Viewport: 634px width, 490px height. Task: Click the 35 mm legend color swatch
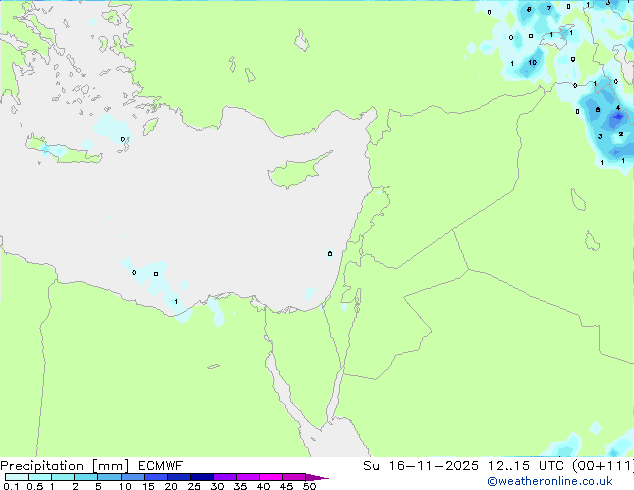tap(247, 477)
